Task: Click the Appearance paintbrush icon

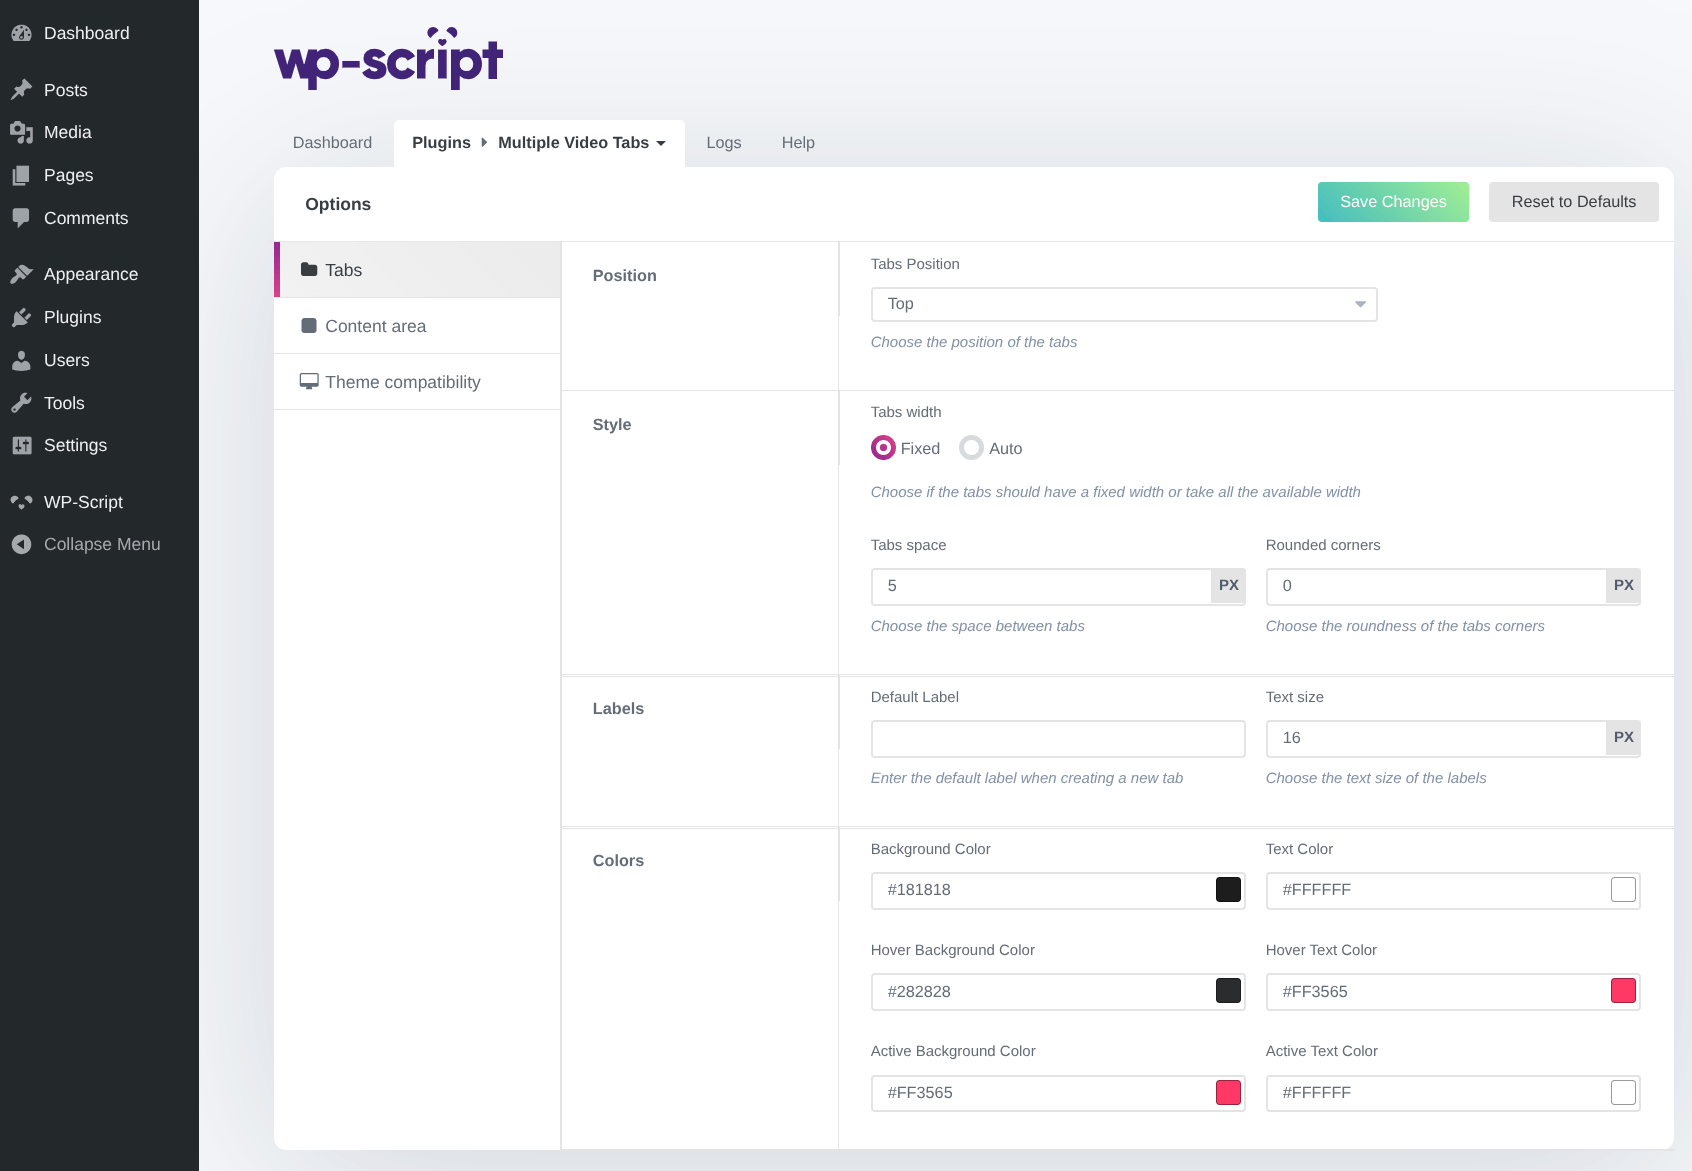Action: click(21, 274)
